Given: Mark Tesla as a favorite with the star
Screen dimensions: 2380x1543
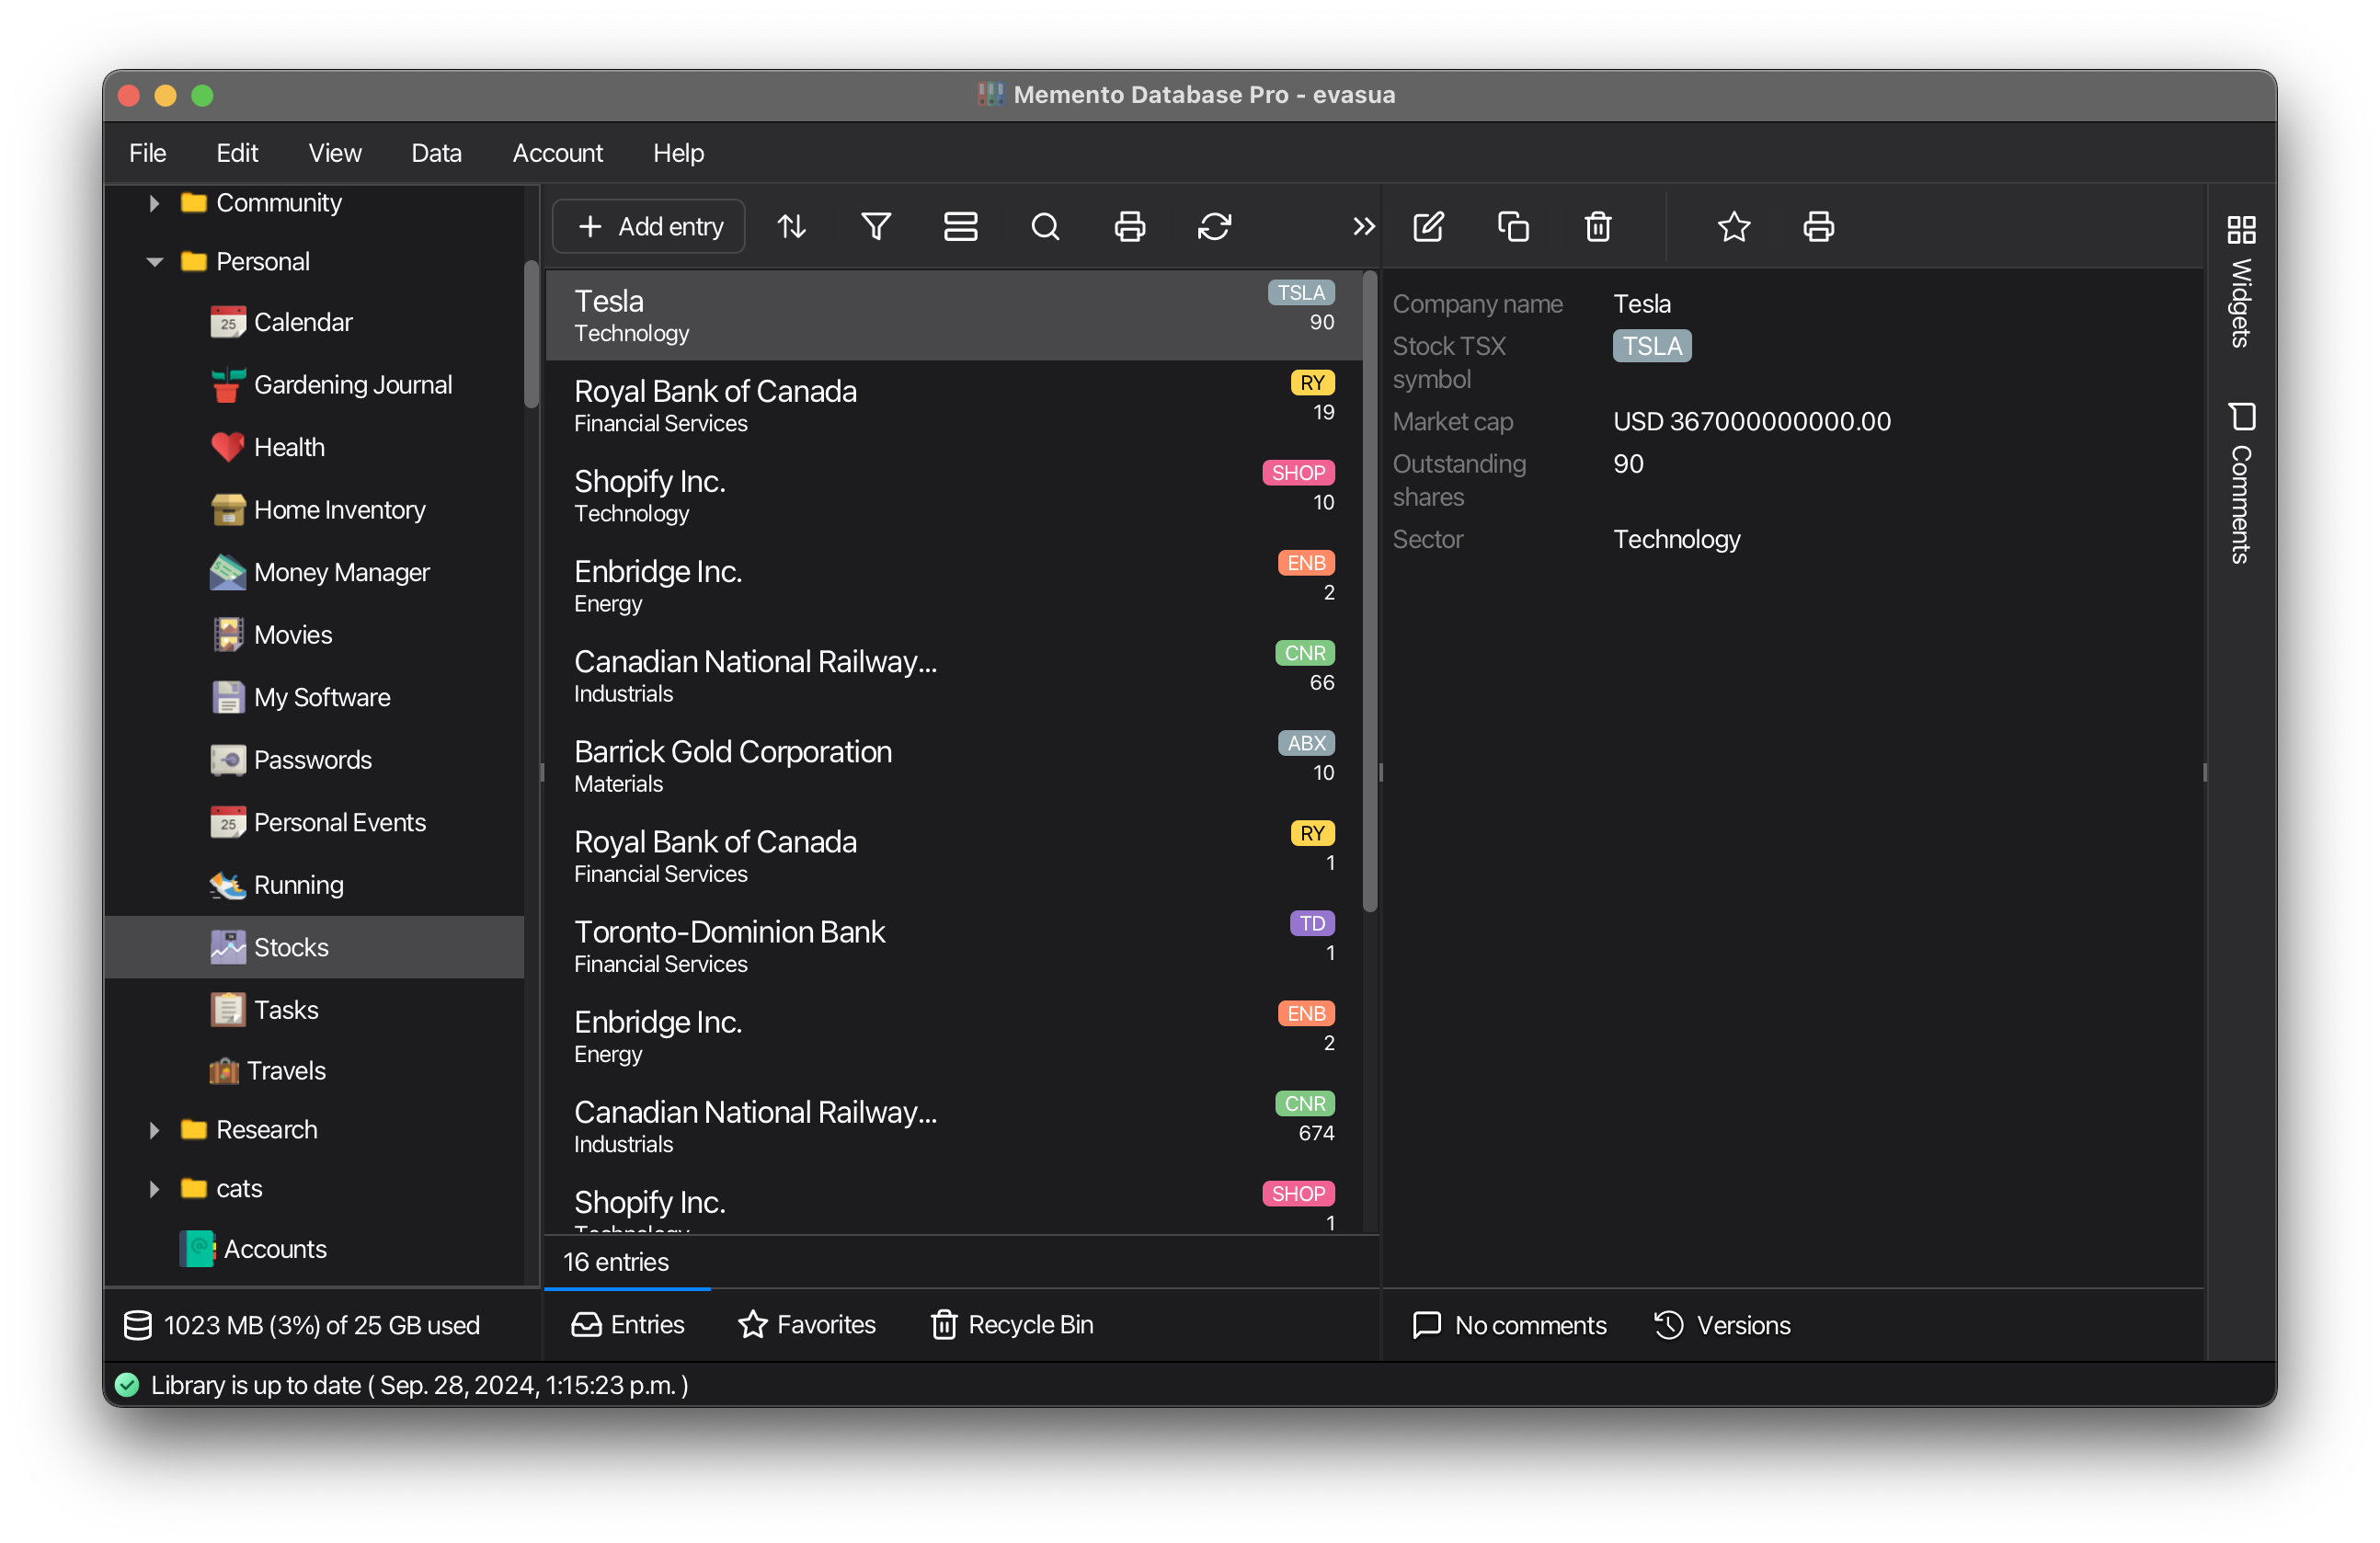Looking at the screenshot, I should point(1734,226).
